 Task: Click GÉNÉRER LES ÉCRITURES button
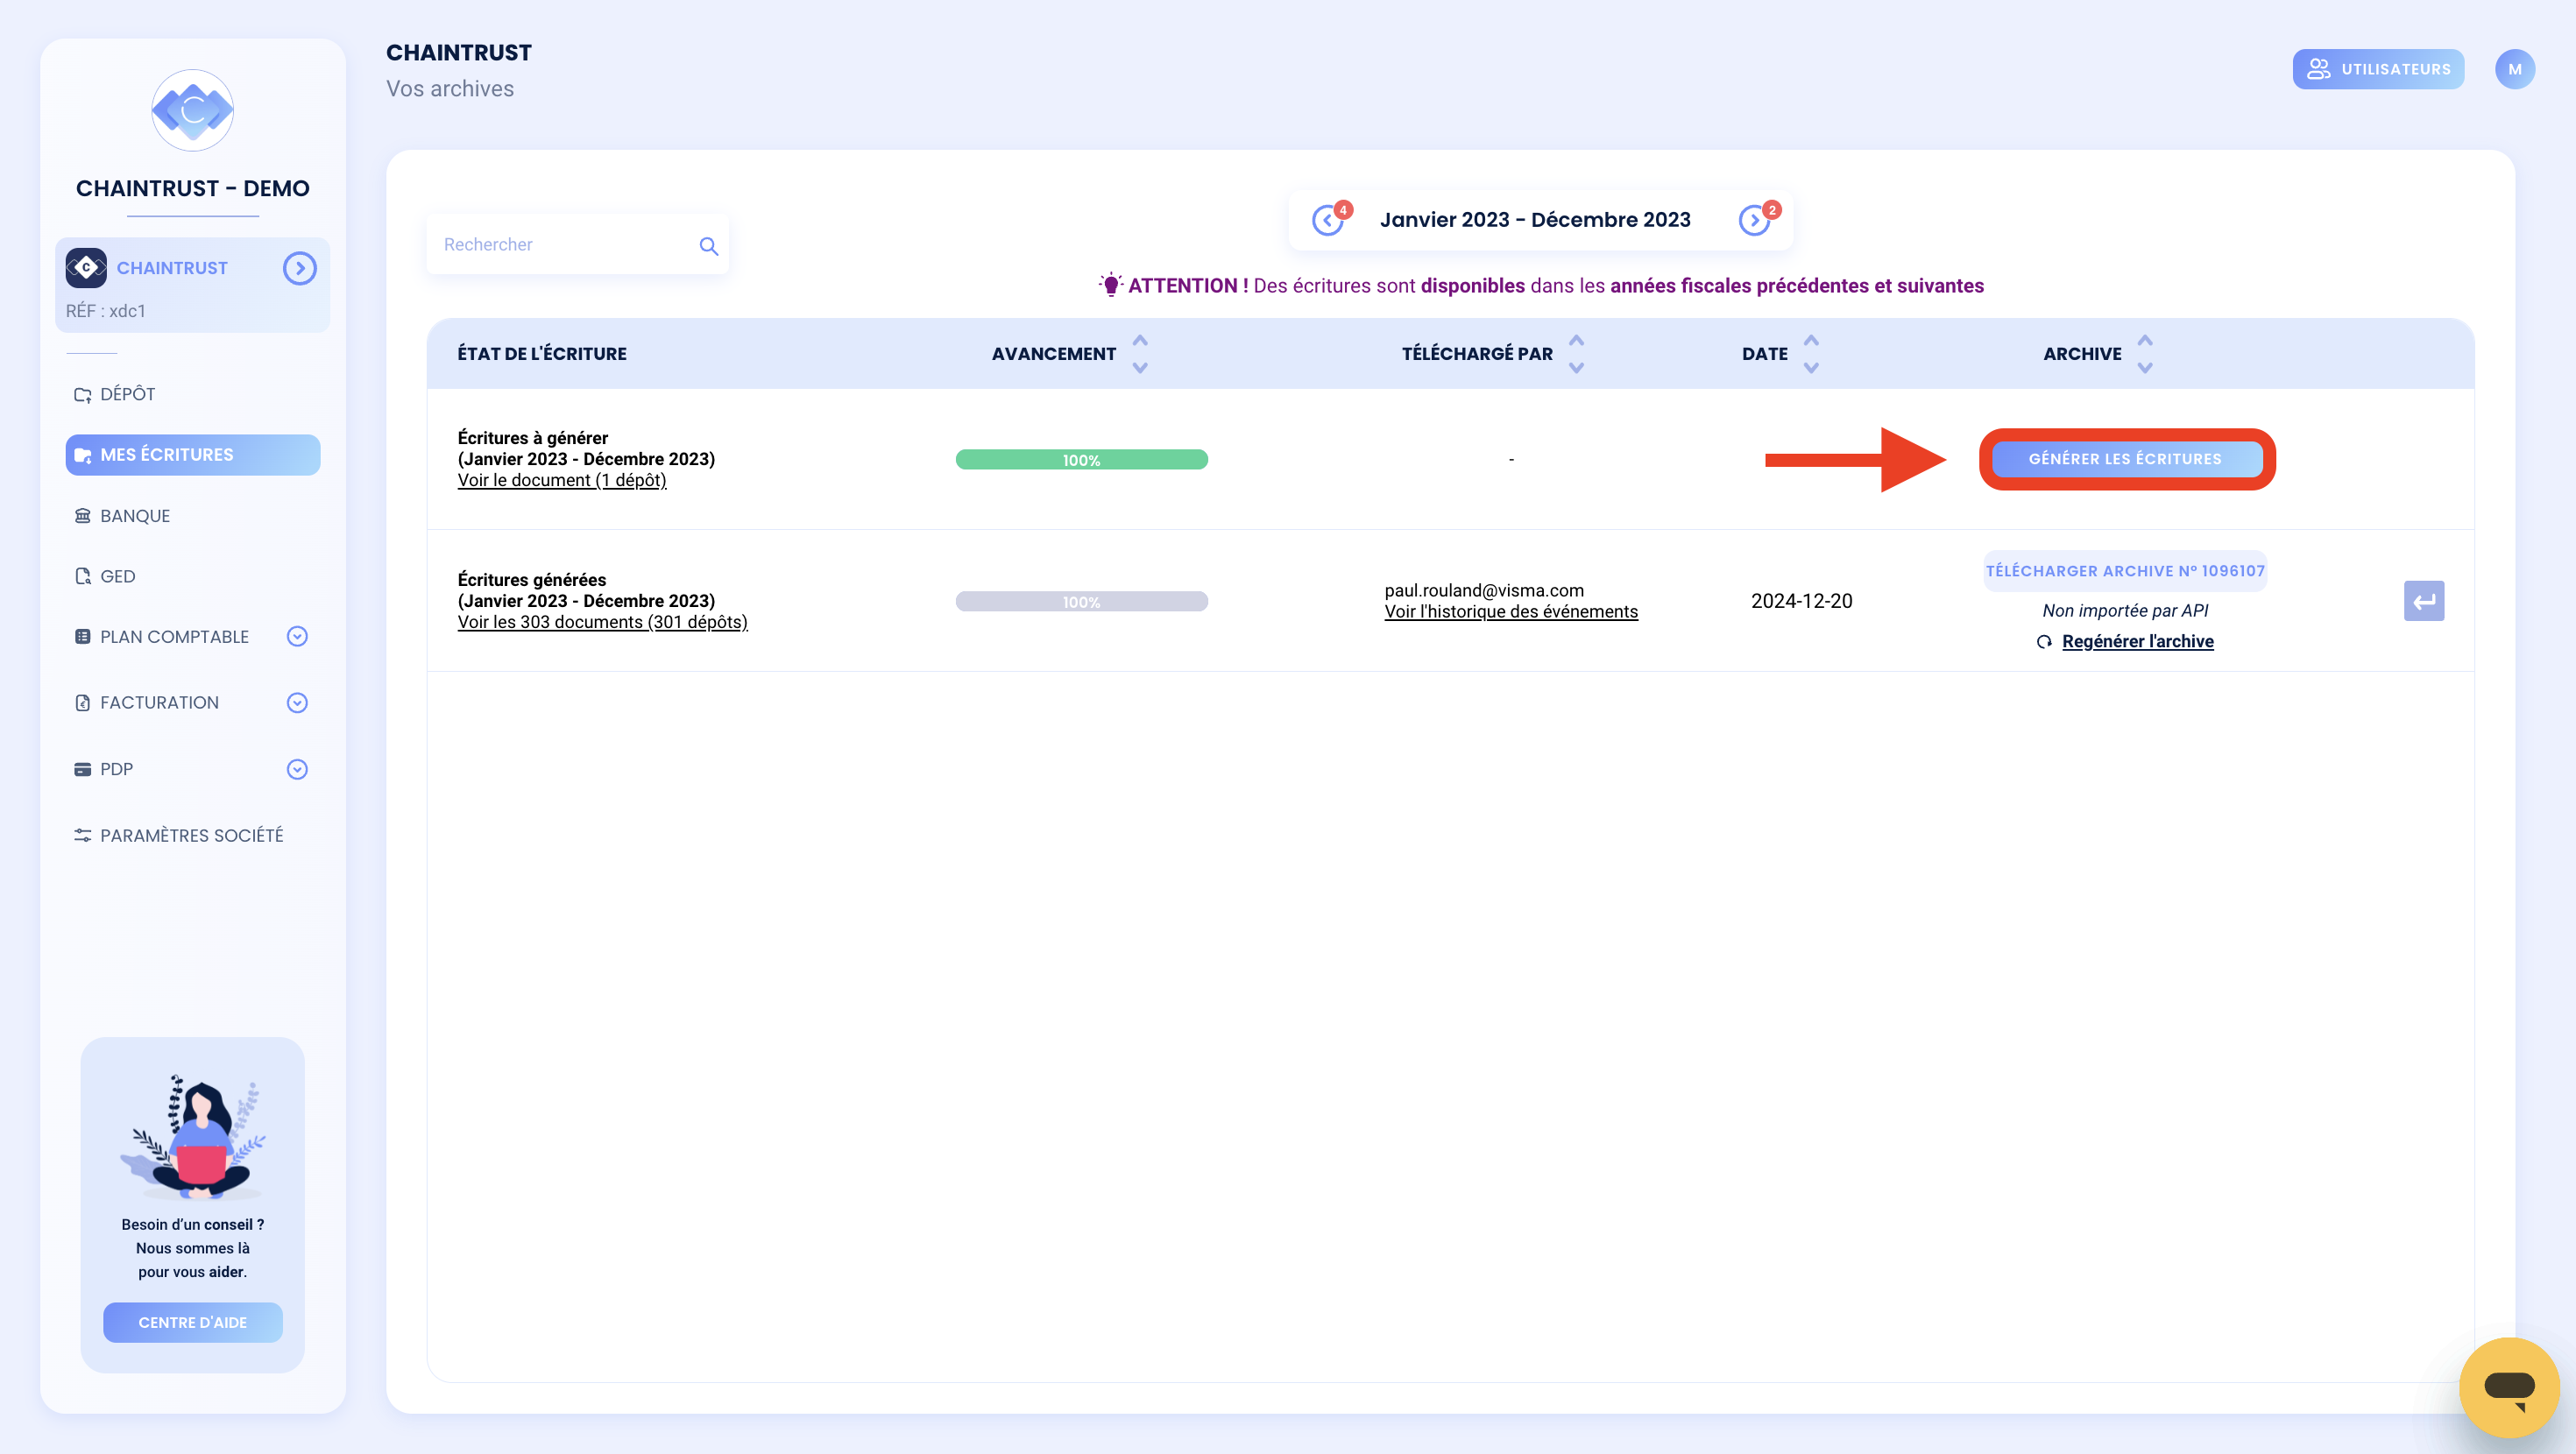[x=2126, y=459]
